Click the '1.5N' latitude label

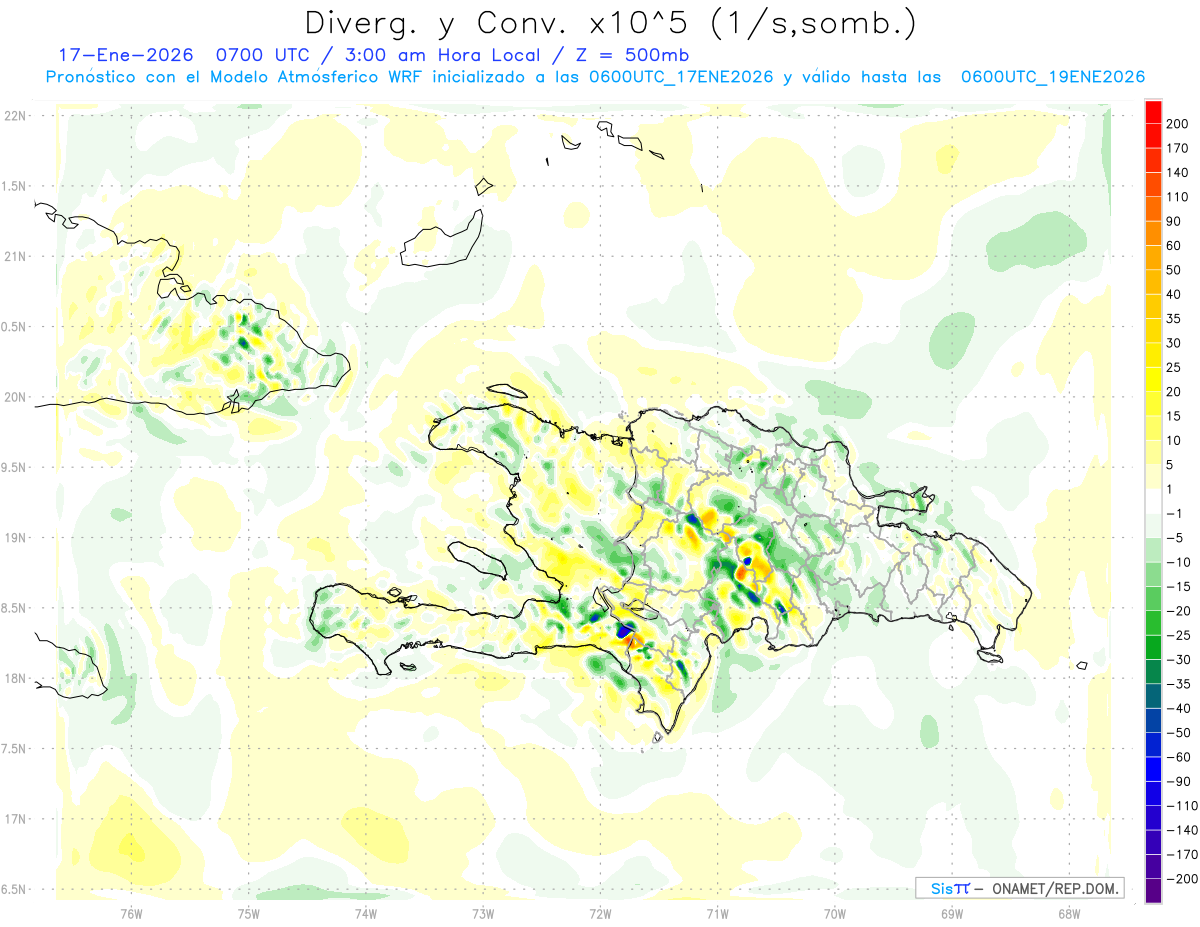click(x=15, y=186)
